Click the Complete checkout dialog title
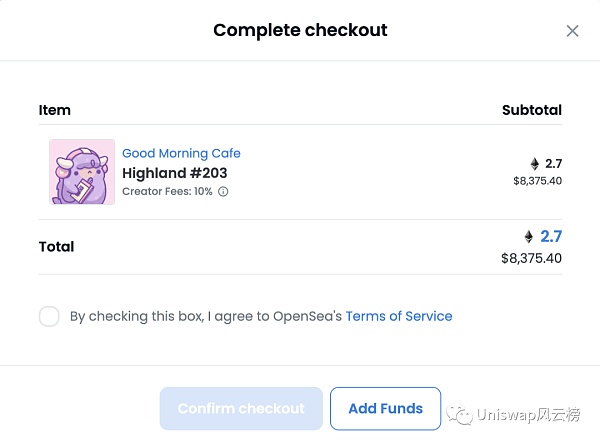 point(300,30)
